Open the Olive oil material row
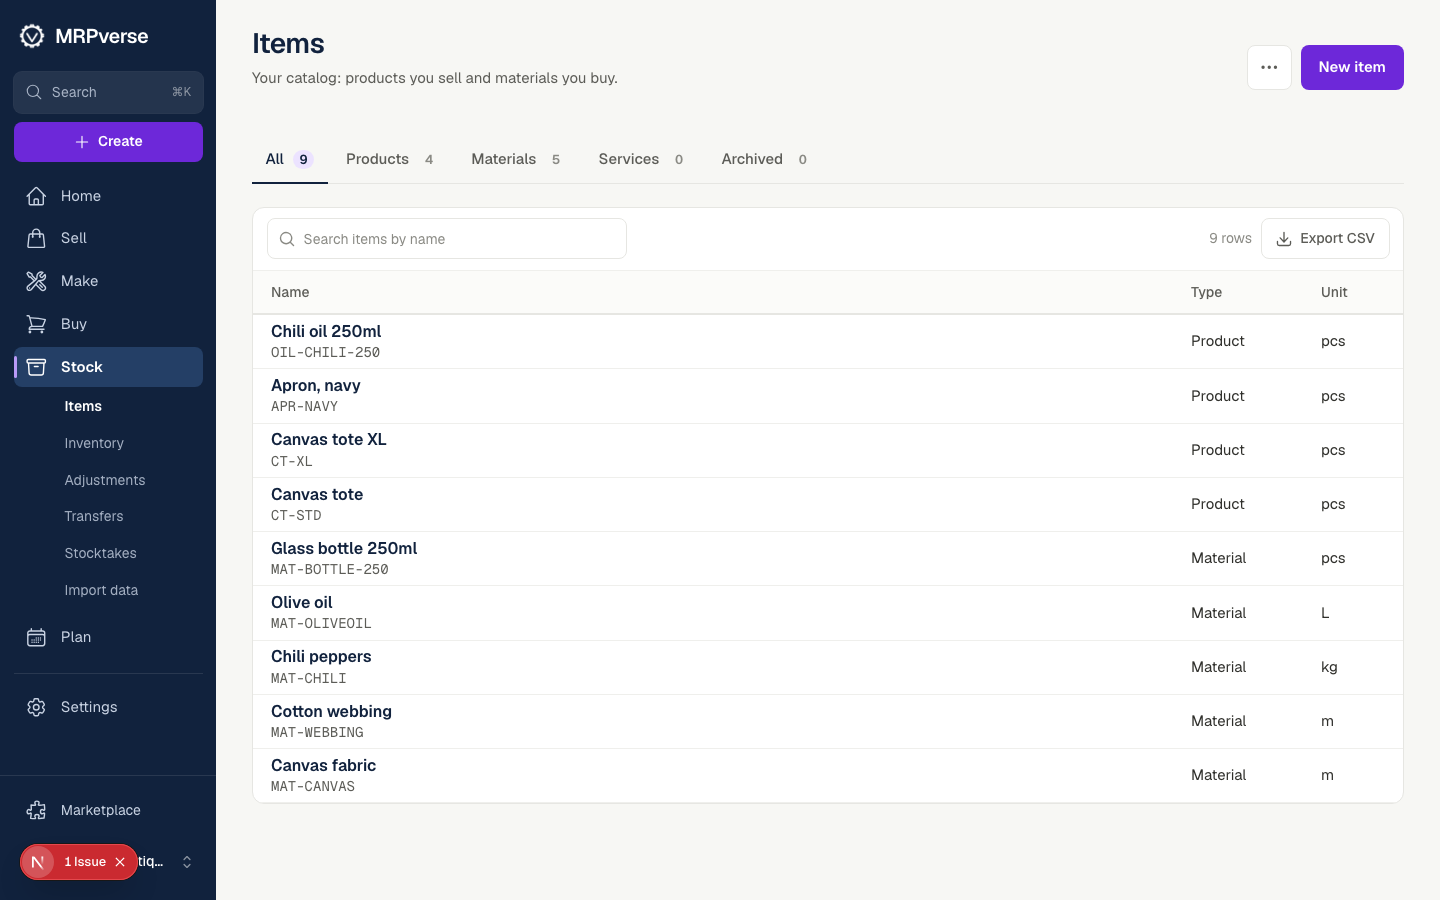This screenshot has height=900, width=1440. click(x=828, y=613)
